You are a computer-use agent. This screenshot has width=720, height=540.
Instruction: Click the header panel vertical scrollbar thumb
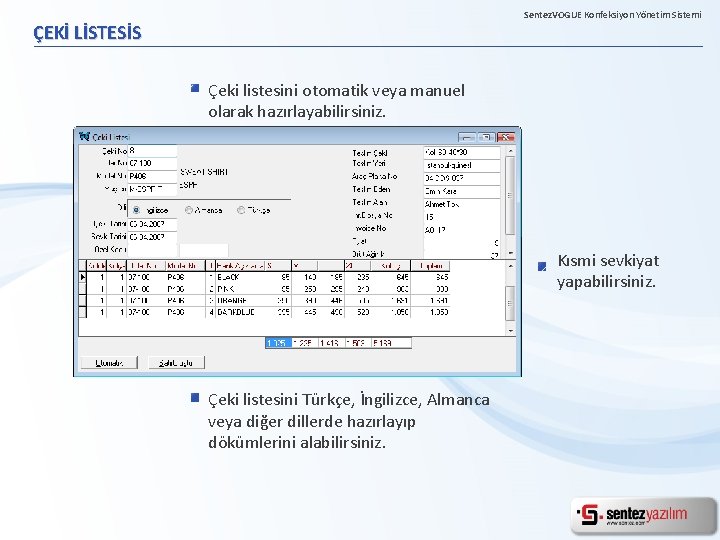[510, 195]
